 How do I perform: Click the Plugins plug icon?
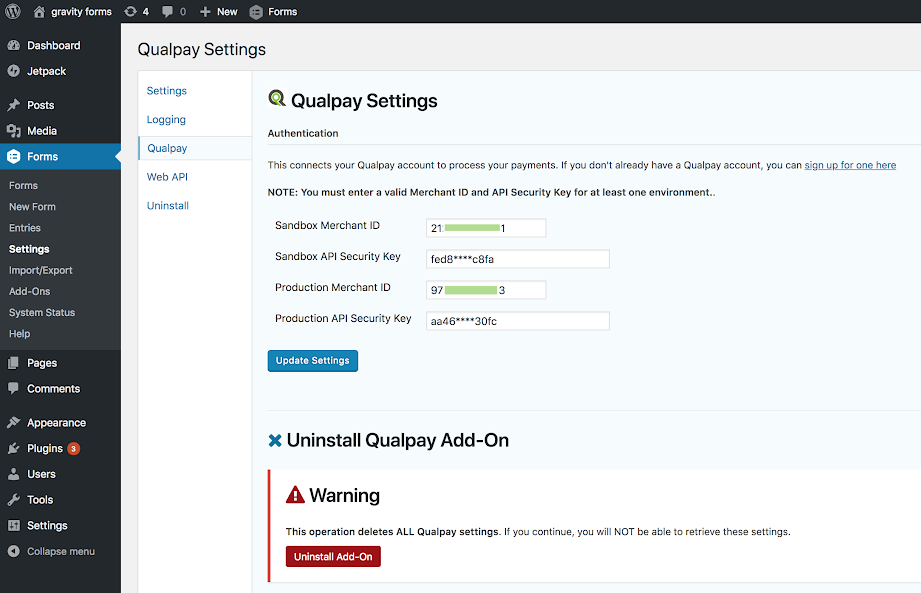[x=14, y=449]
